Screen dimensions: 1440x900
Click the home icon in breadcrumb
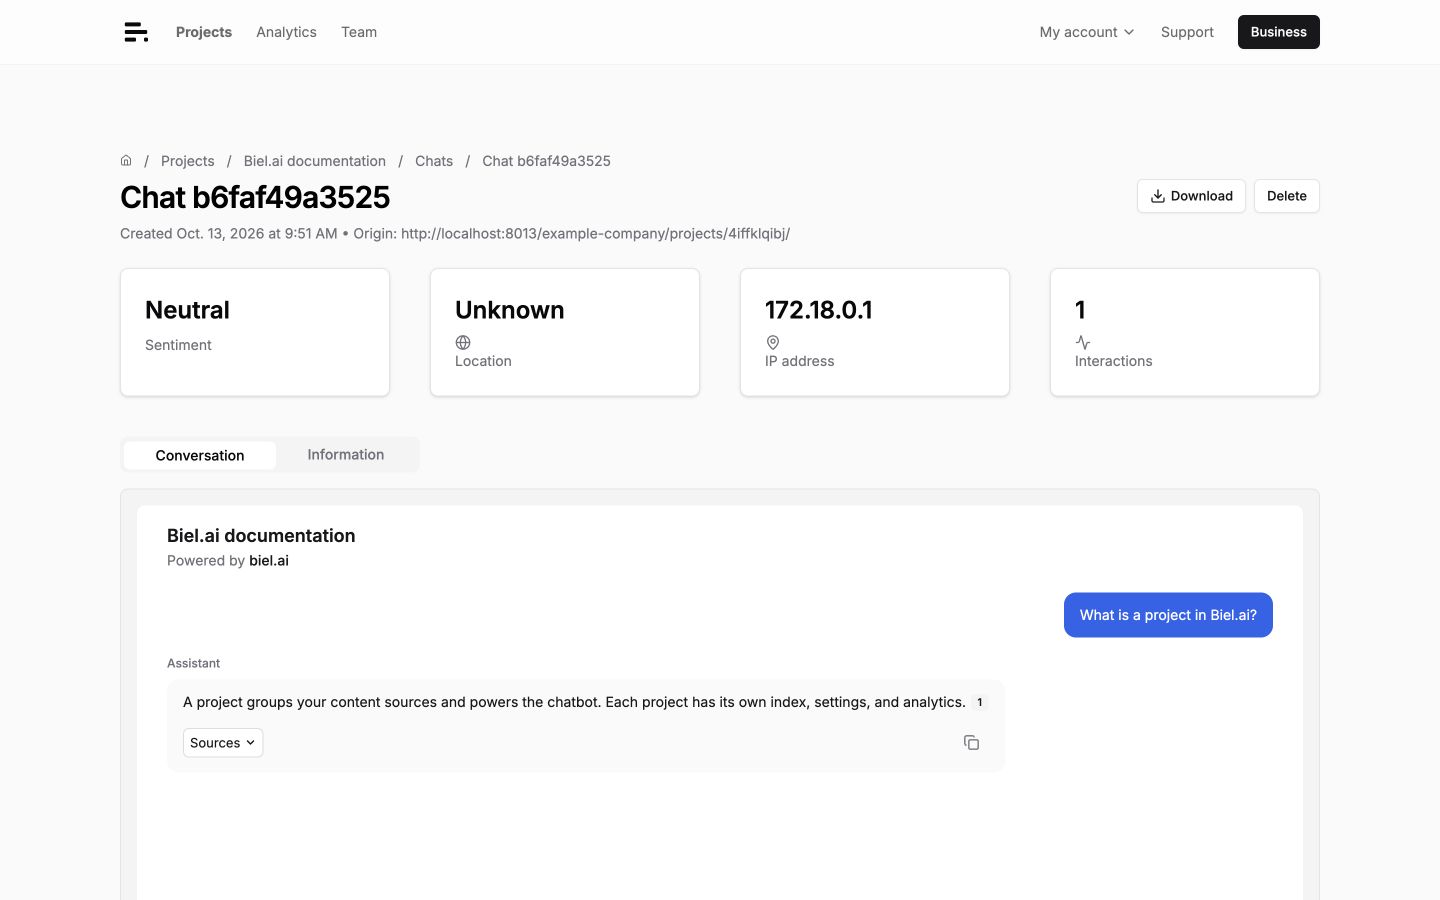126,160
